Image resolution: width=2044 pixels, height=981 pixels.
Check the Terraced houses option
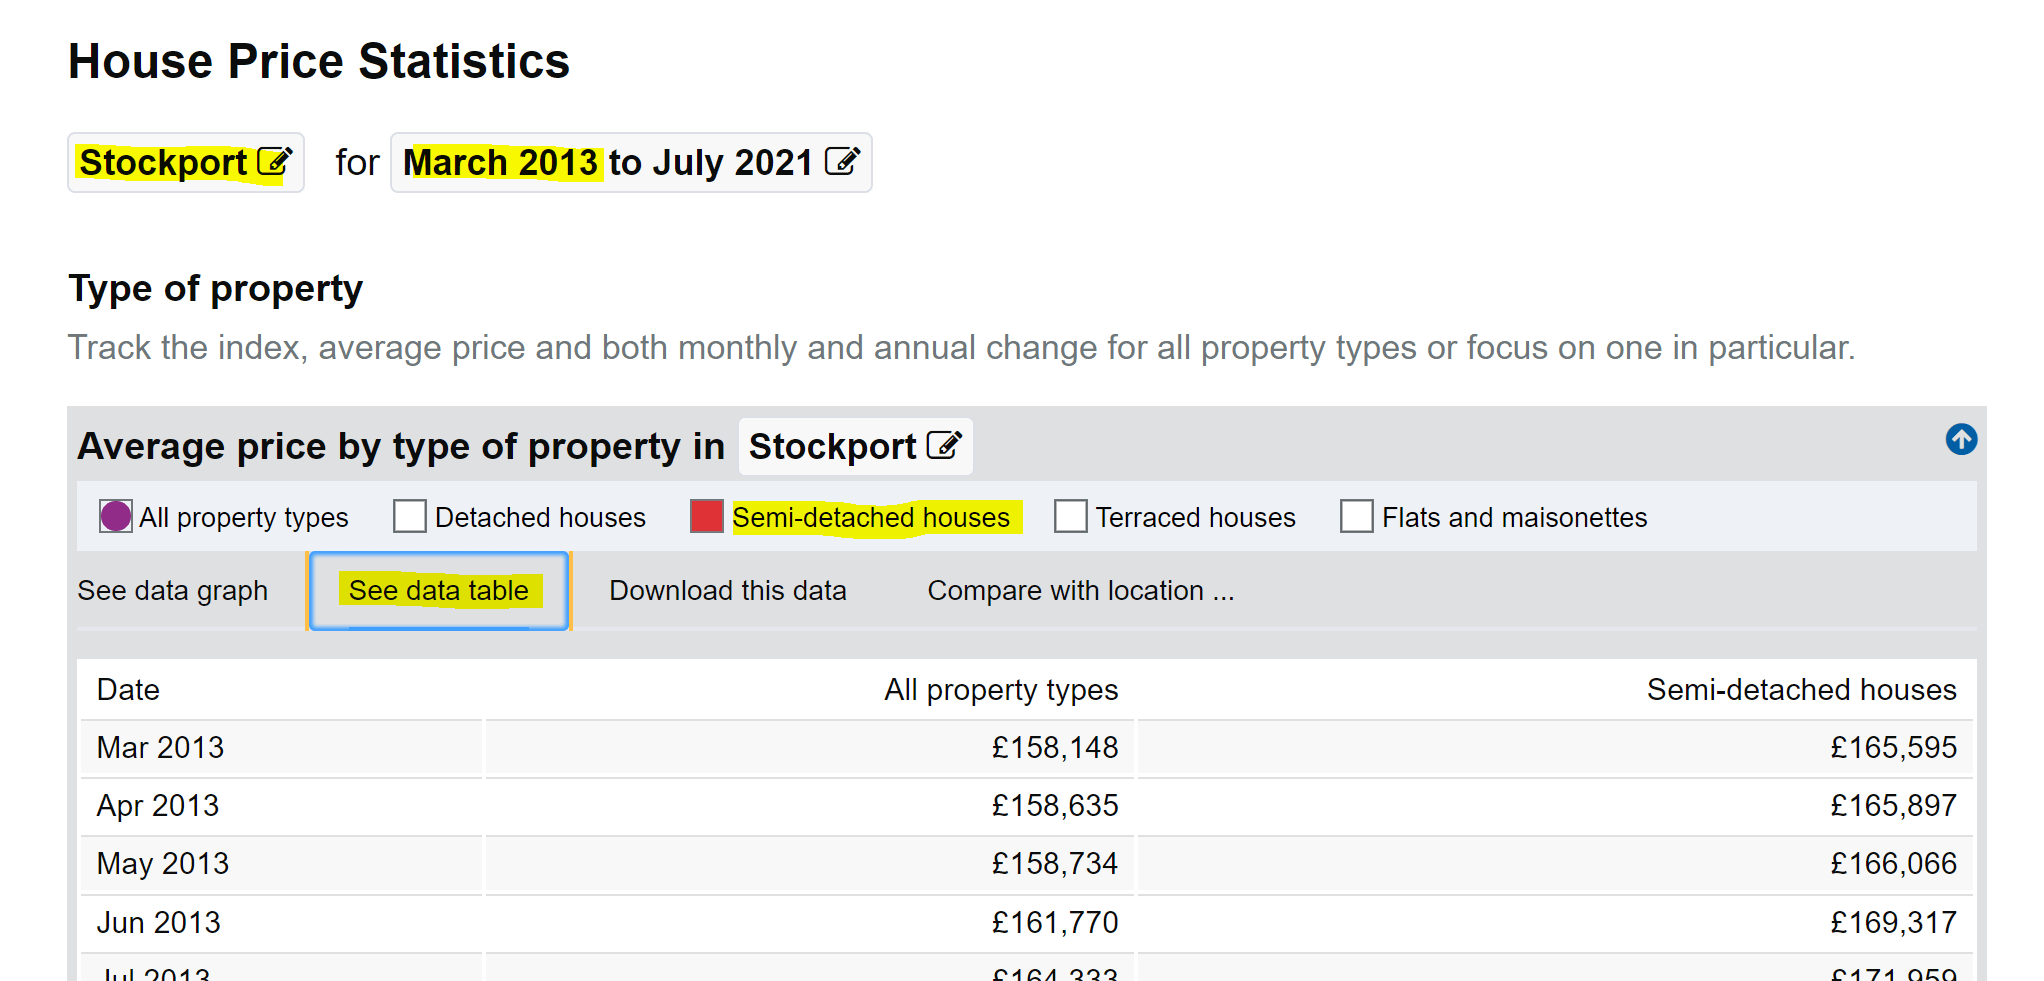[1070, 516]
